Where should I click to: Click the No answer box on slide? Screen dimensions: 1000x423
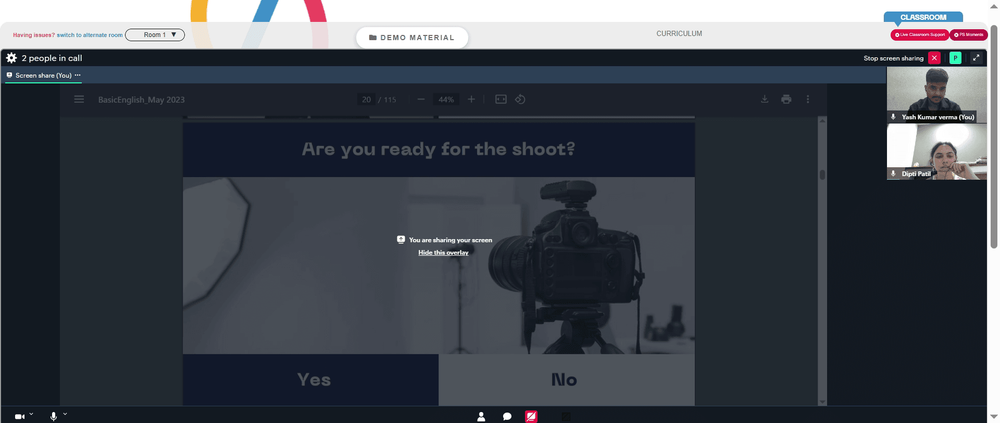pos(566,380)
